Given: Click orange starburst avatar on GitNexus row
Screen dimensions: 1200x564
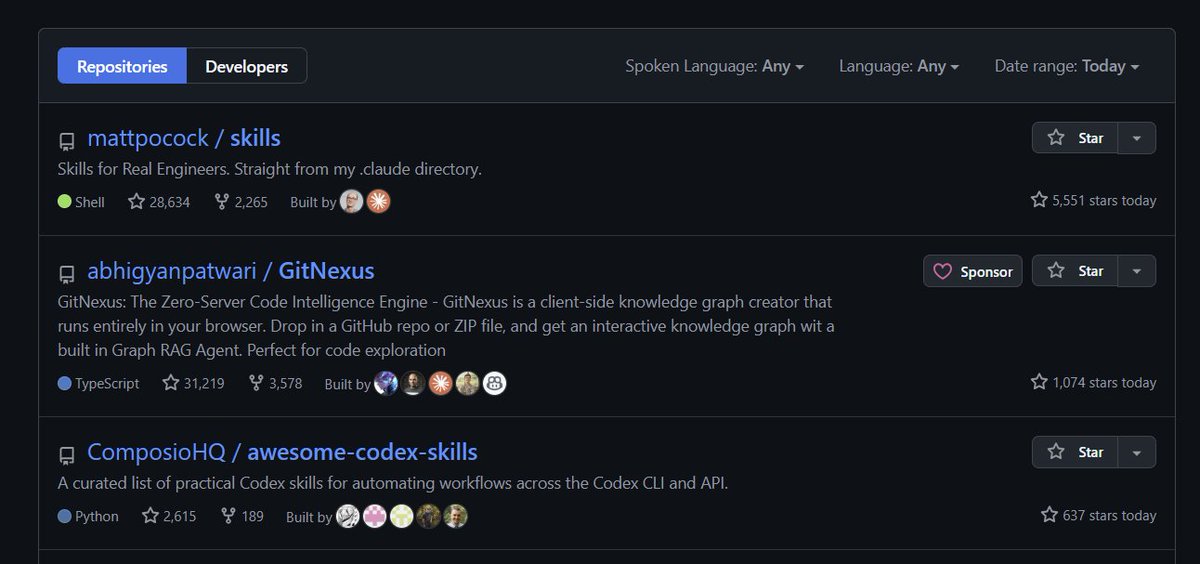Looking at the screenshot, I should [440, 383].
